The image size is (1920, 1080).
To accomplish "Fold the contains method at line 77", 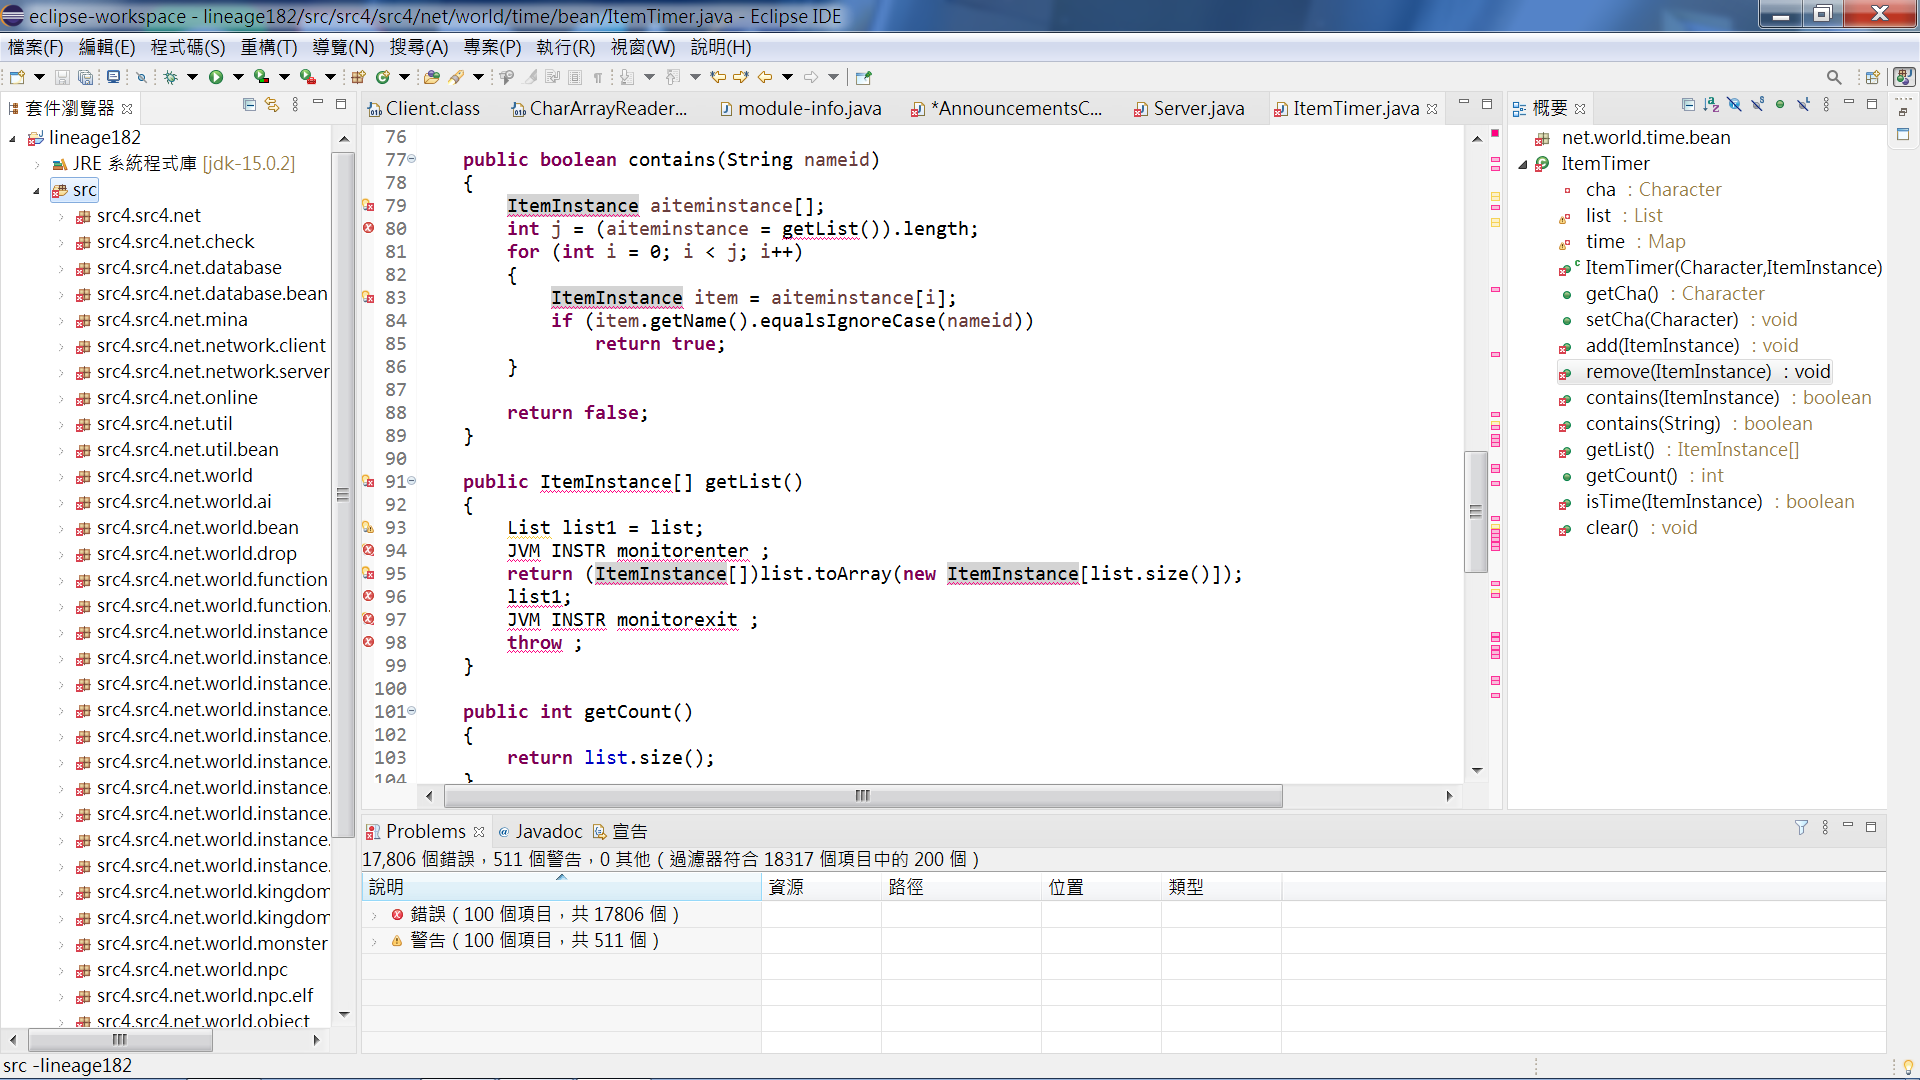I will 411,160.
